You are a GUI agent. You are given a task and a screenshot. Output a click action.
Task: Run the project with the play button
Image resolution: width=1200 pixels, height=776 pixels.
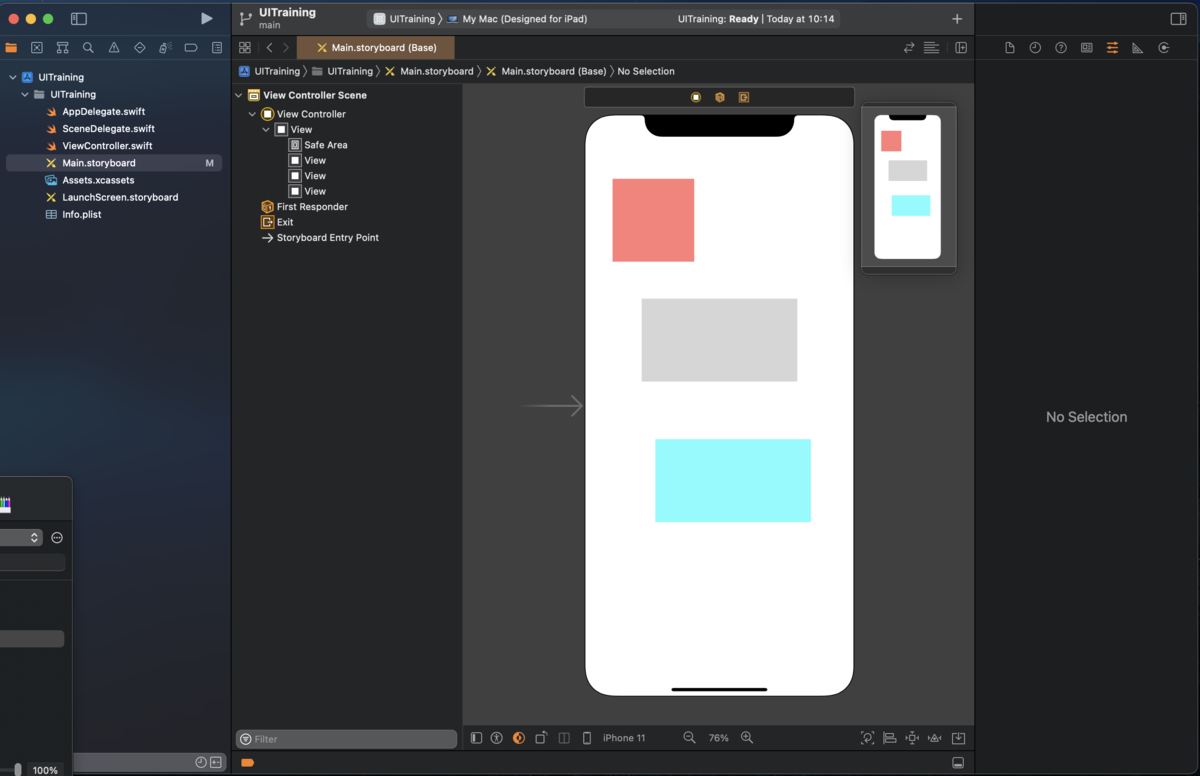pos(206,19)
